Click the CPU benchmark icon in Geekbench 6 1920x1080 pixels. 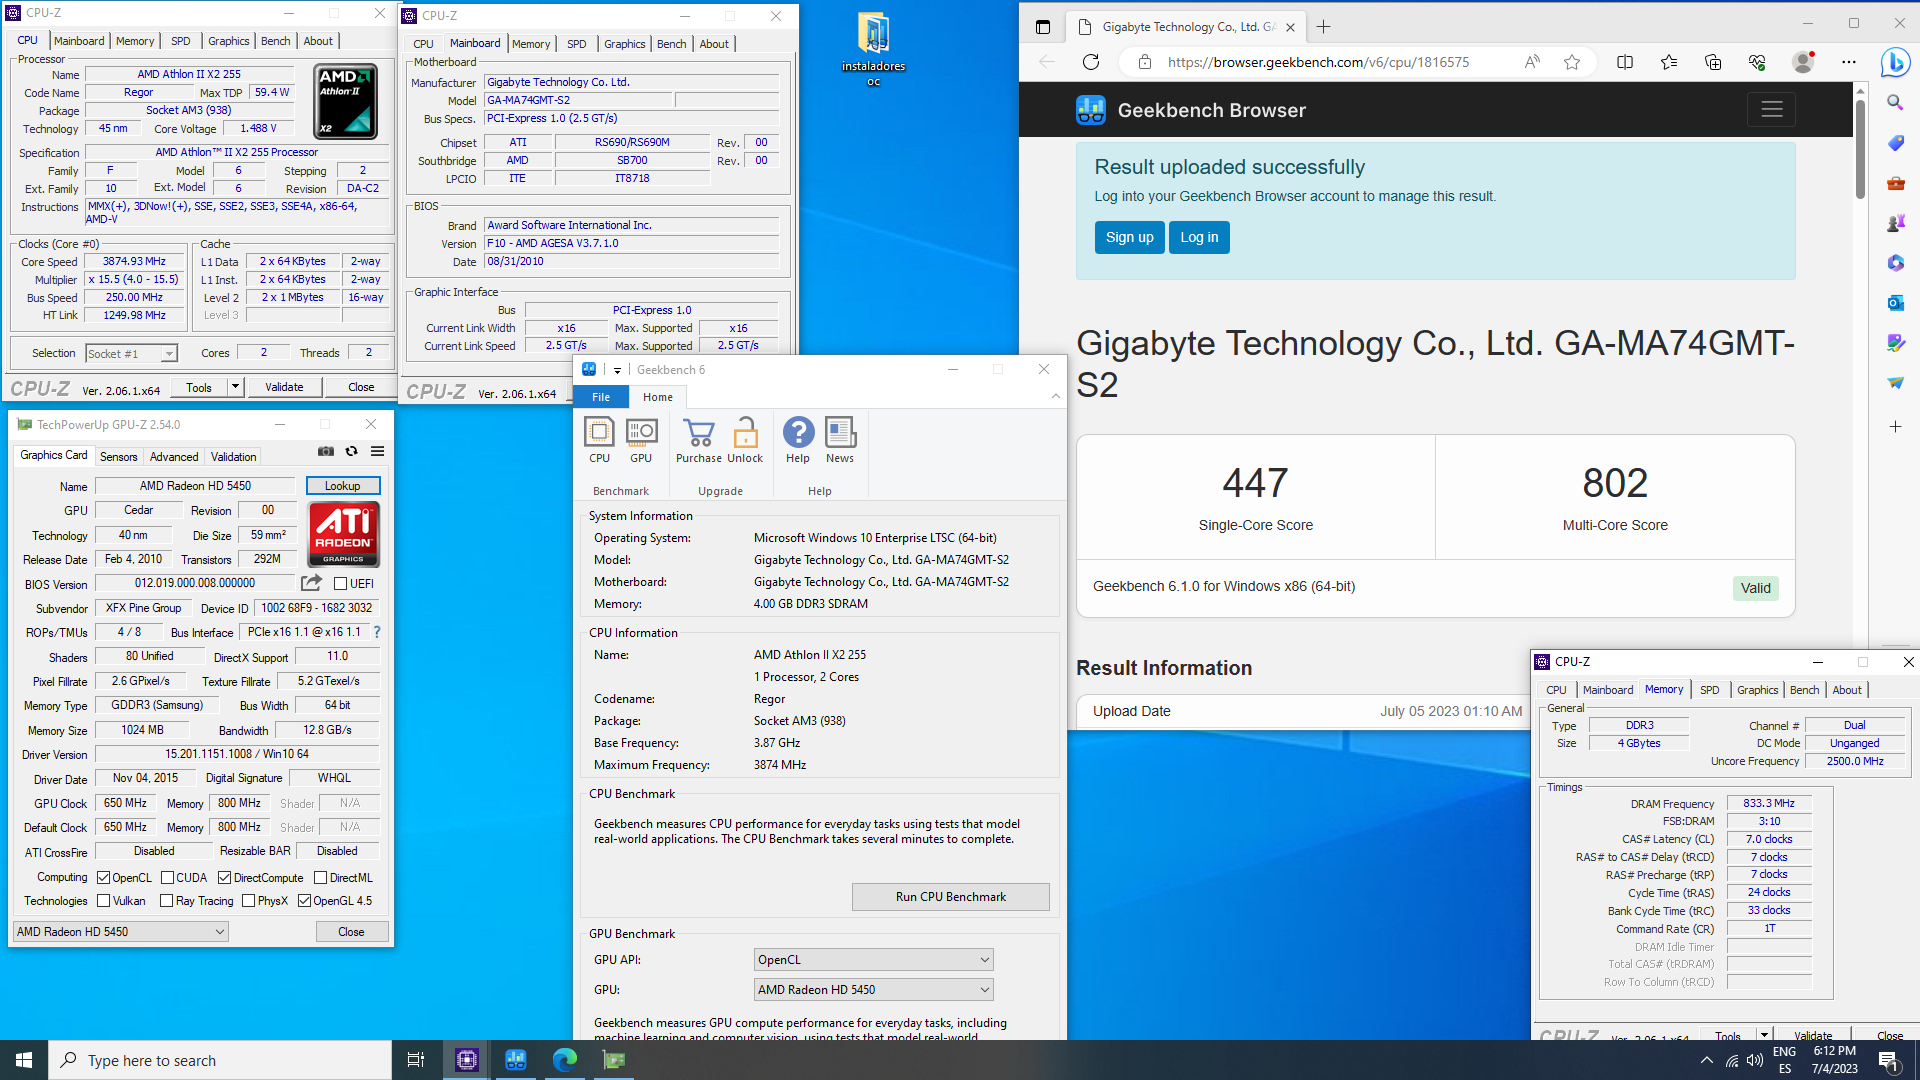[x=599, y=440]
